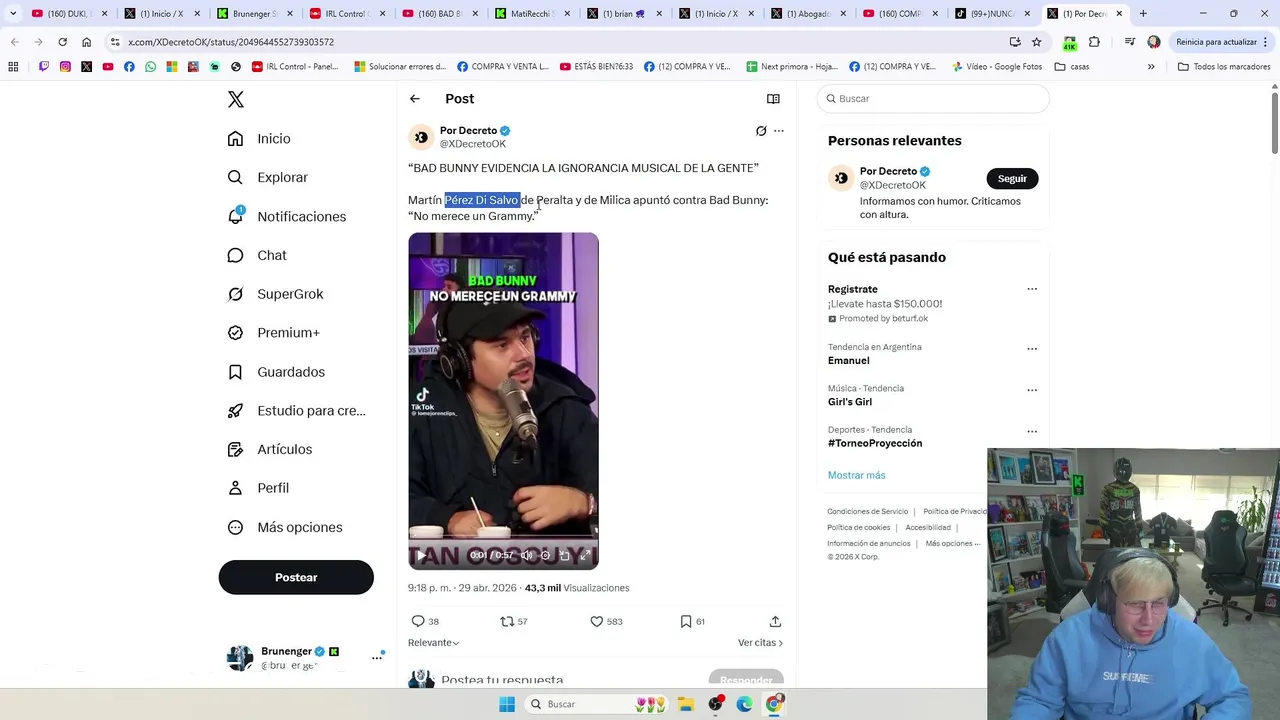Screen dimensions: 1280x720
Task: Play the Bad Bunny video
Action: (x=421, y=555)
